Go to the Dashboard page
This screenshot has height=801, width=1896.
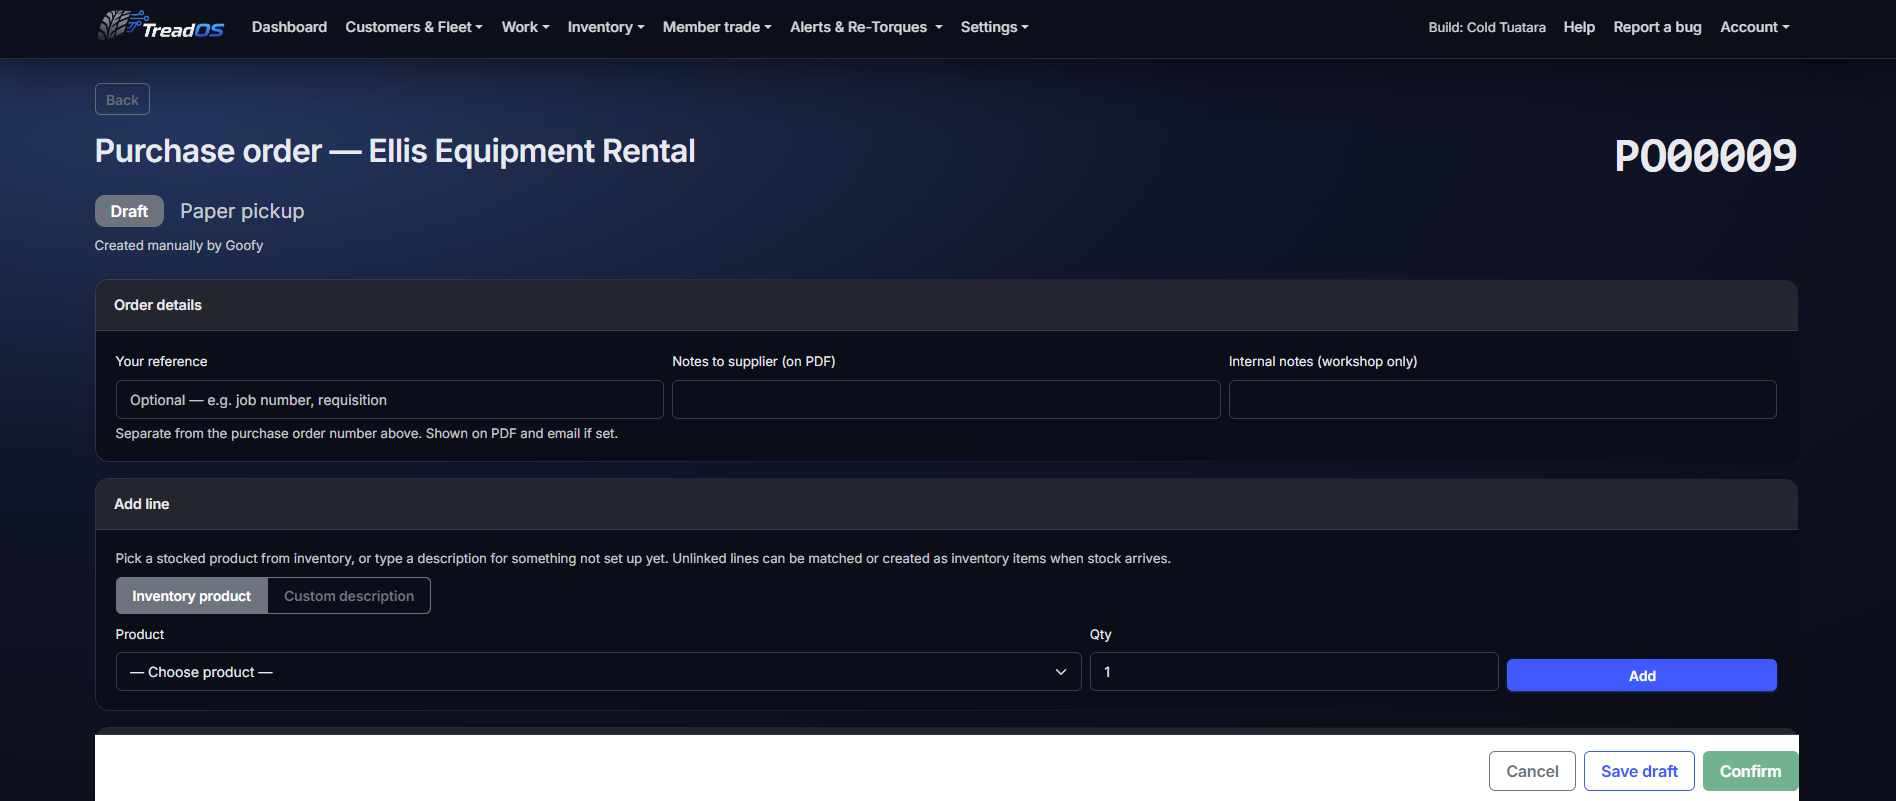(289, 27)
